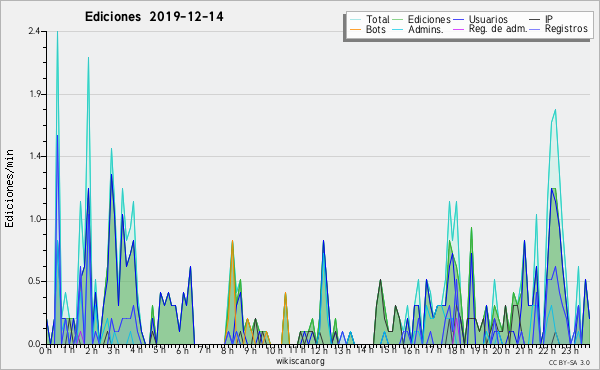Click the "5 h" x-axis label

pyautogui.click(x=159, y=350)
